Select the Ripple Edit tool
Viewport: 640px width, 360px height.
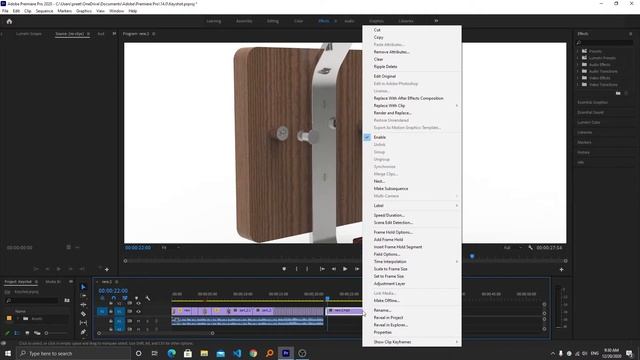click(x=83, y=304)
